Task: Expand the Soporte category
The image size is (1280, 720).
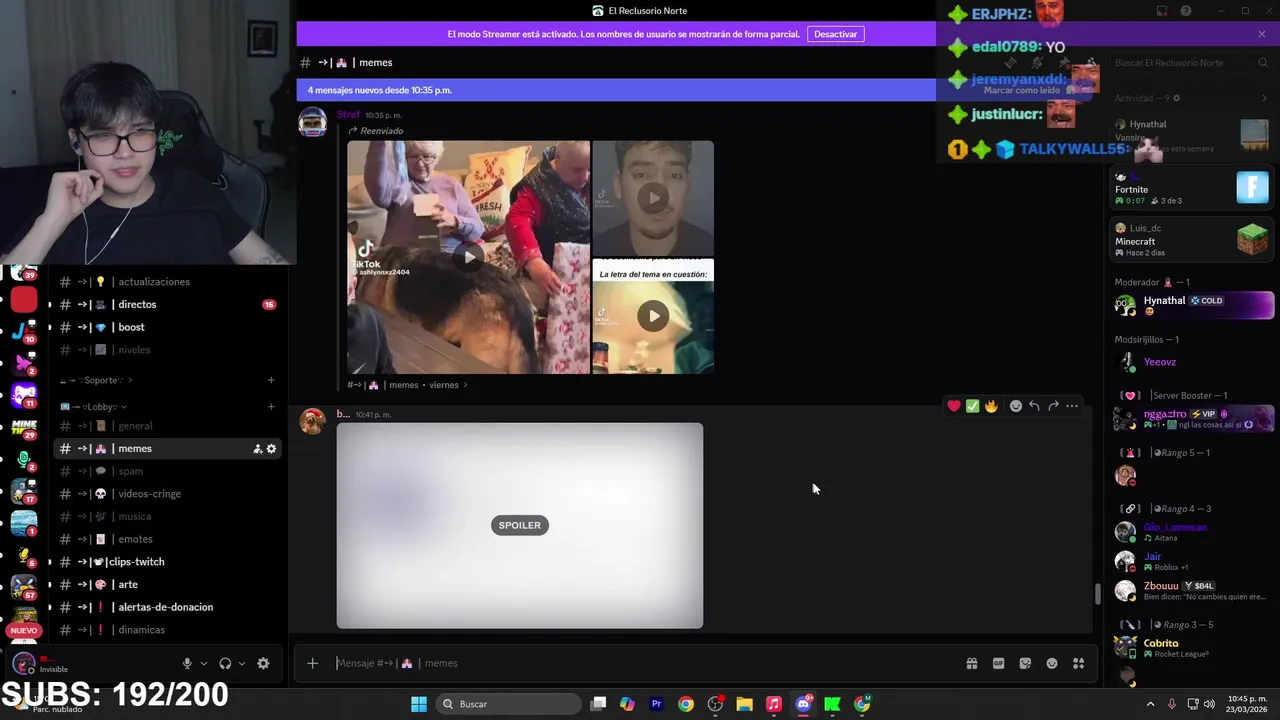Action: 96,380
